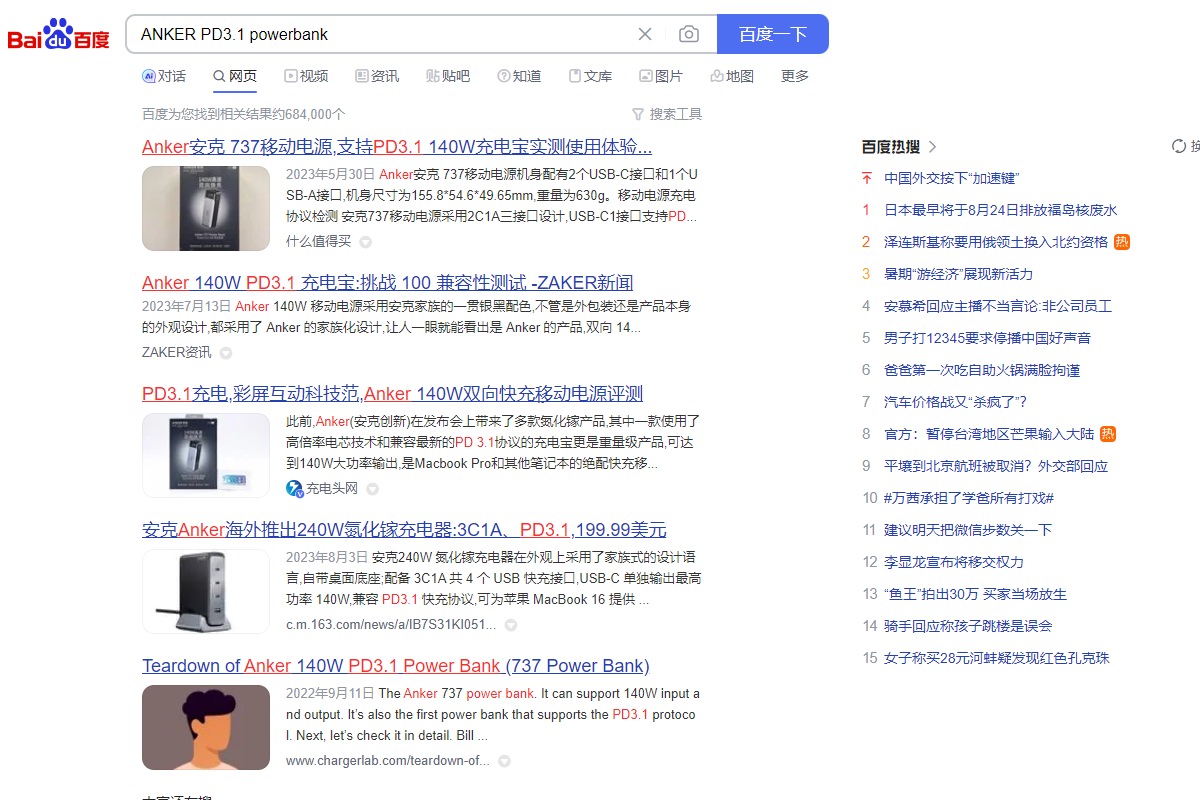Switch to the 地图 tab
Screen dimensions: 1200x800
tap(732, 76)
